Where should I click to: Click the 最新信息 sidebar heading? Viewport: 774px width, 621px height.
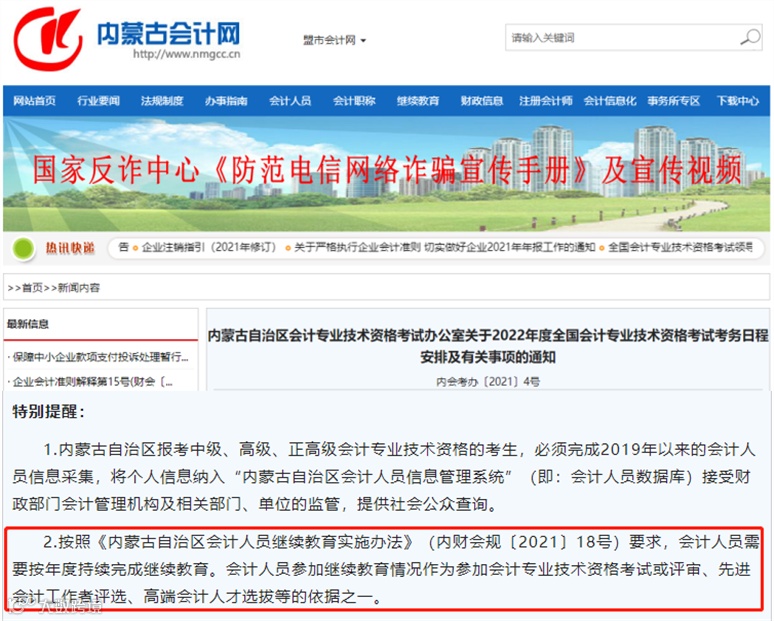pos(28,324)
